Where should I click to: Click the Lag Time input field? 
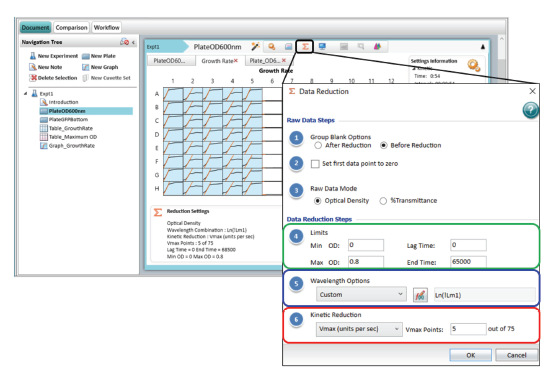point(468,245)
